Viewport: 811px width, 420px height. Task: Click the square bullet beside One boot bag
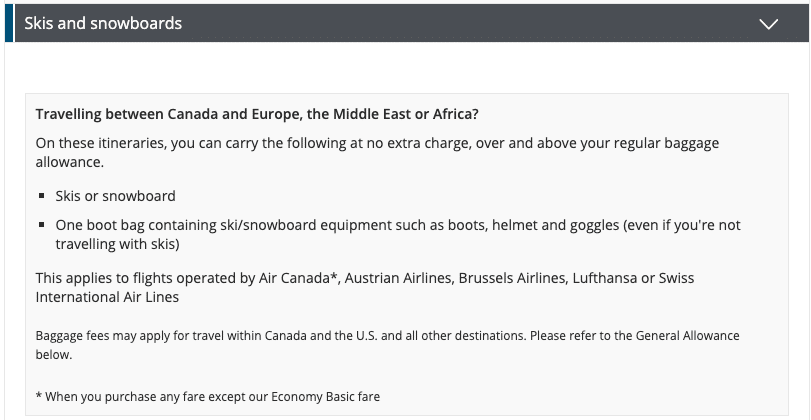pos(43,227)
